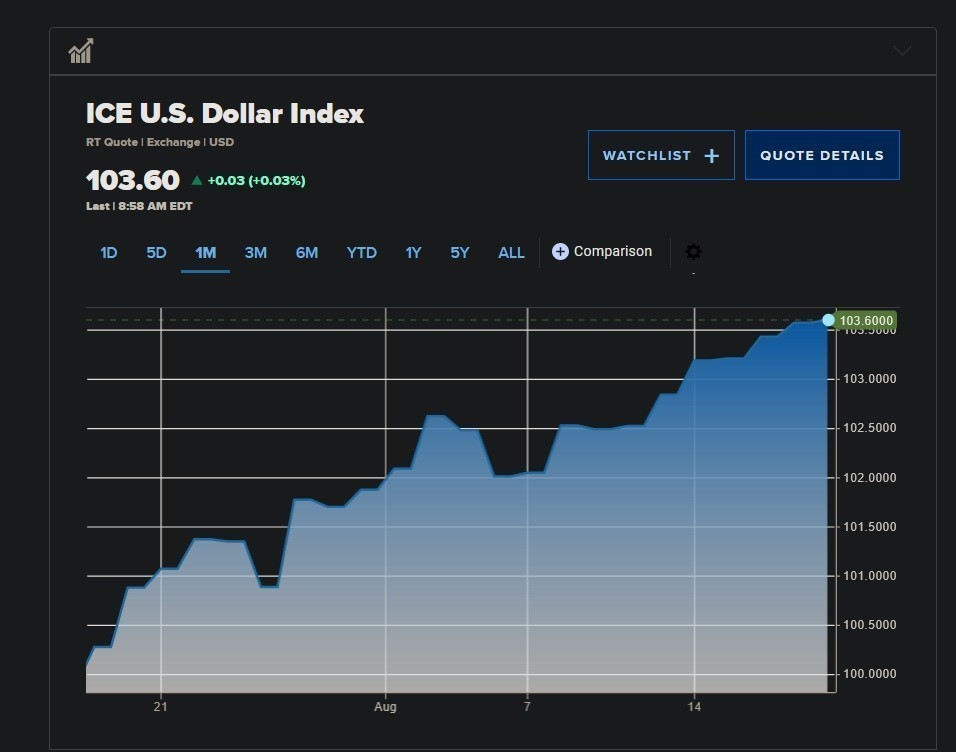Click the plus icon beside Comparison

tap(560, 252)
